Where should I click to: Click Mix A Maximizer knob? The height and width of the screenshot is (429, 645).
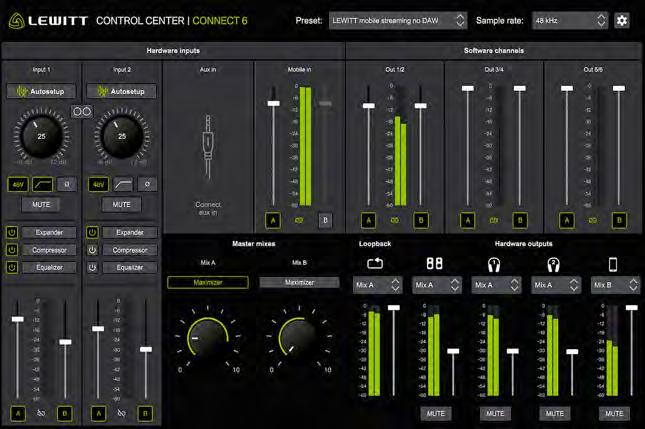[208, 339]
